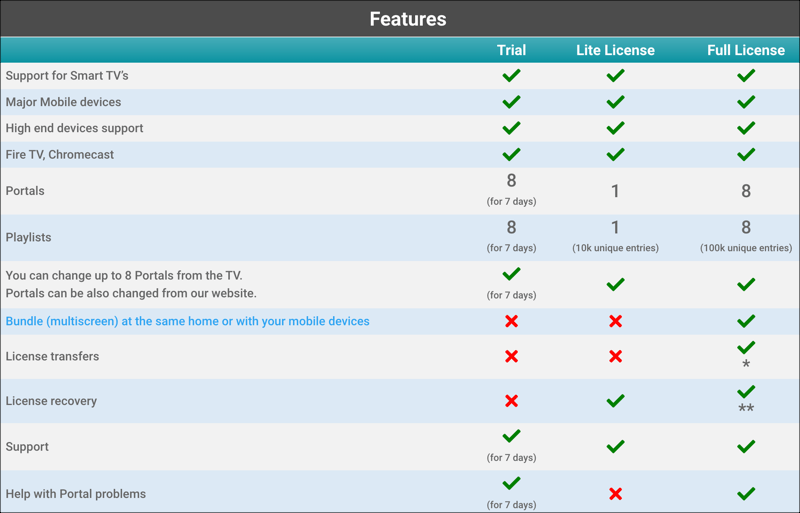
Task: Click the Trial red X for License recovery
Action: 511,401
